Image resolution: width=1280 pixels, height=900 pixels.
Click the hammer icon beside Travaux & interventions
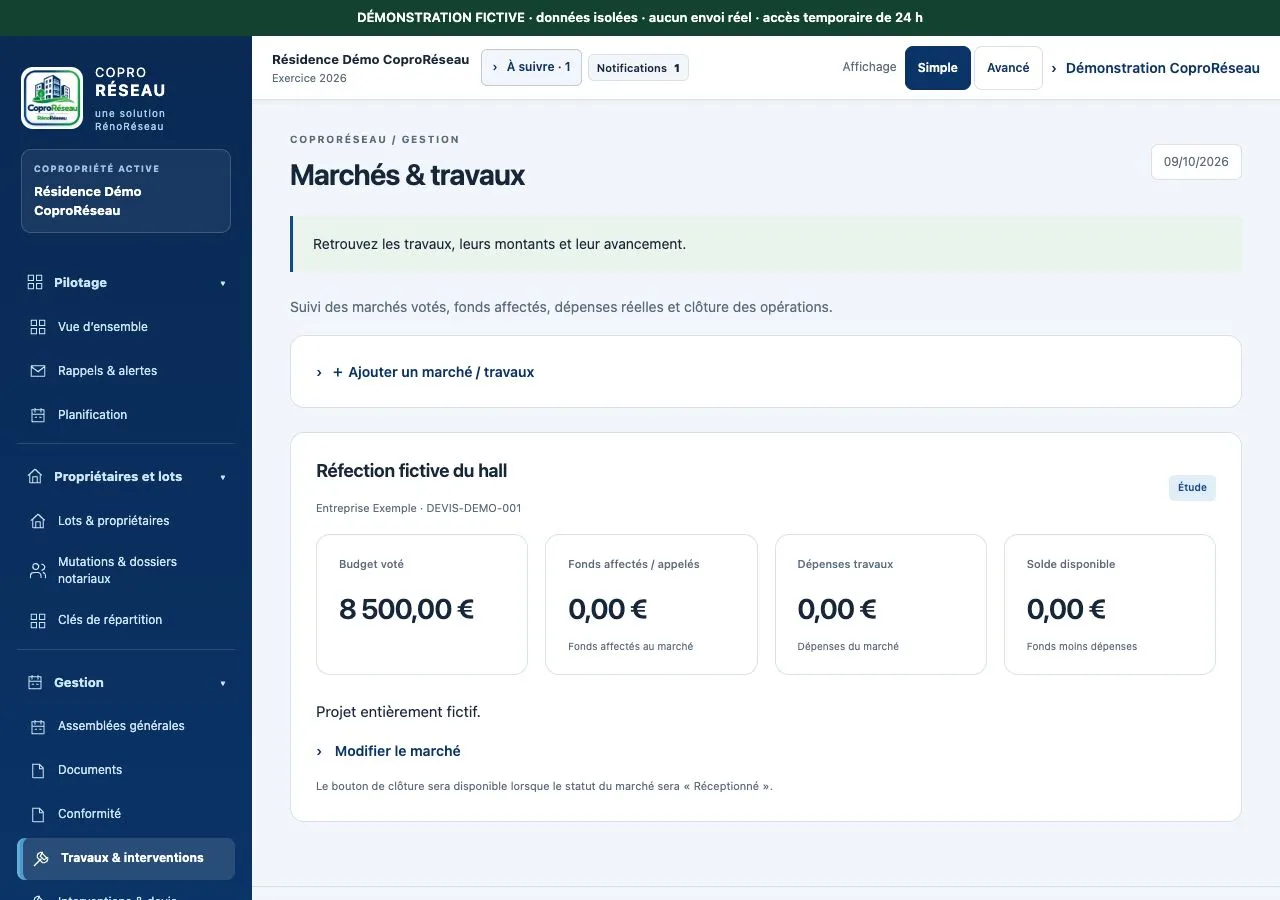[x=41, y=858]
